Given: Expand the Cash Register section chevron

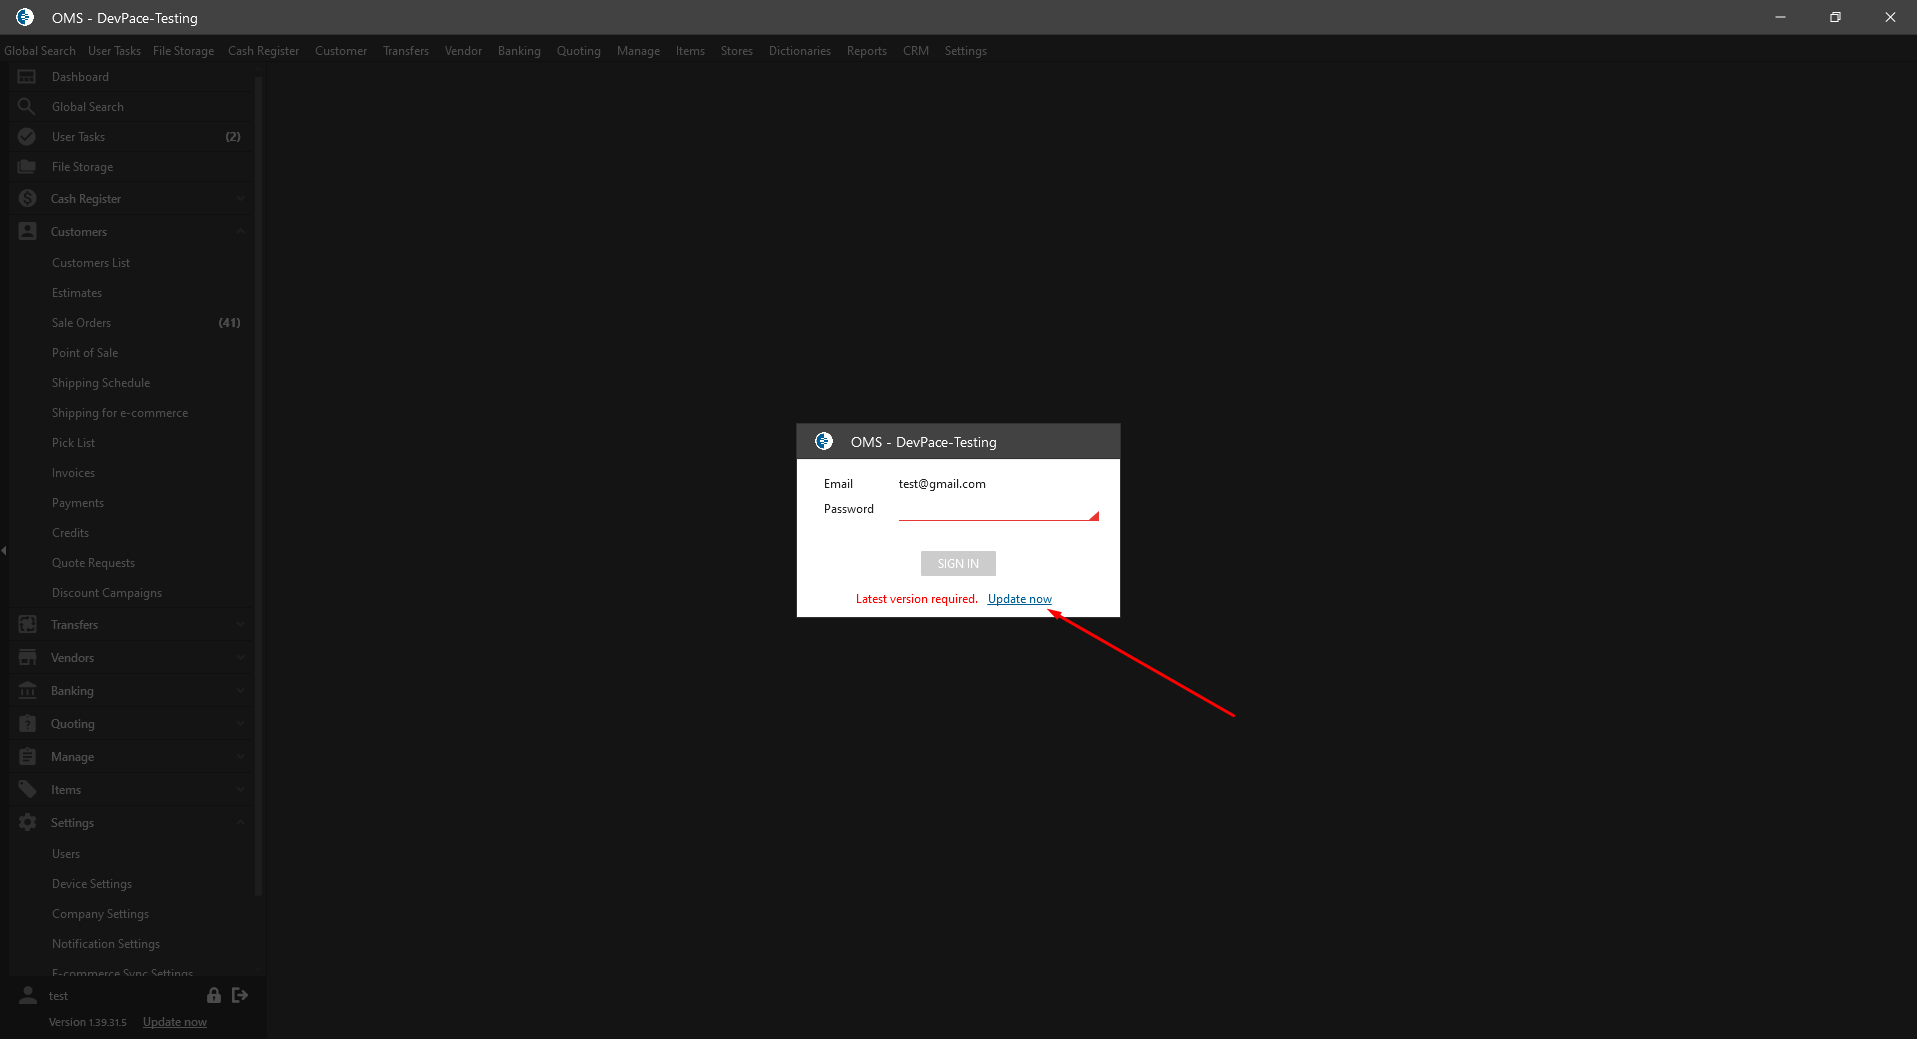Looking at the screenshot, I should point(241,199).
